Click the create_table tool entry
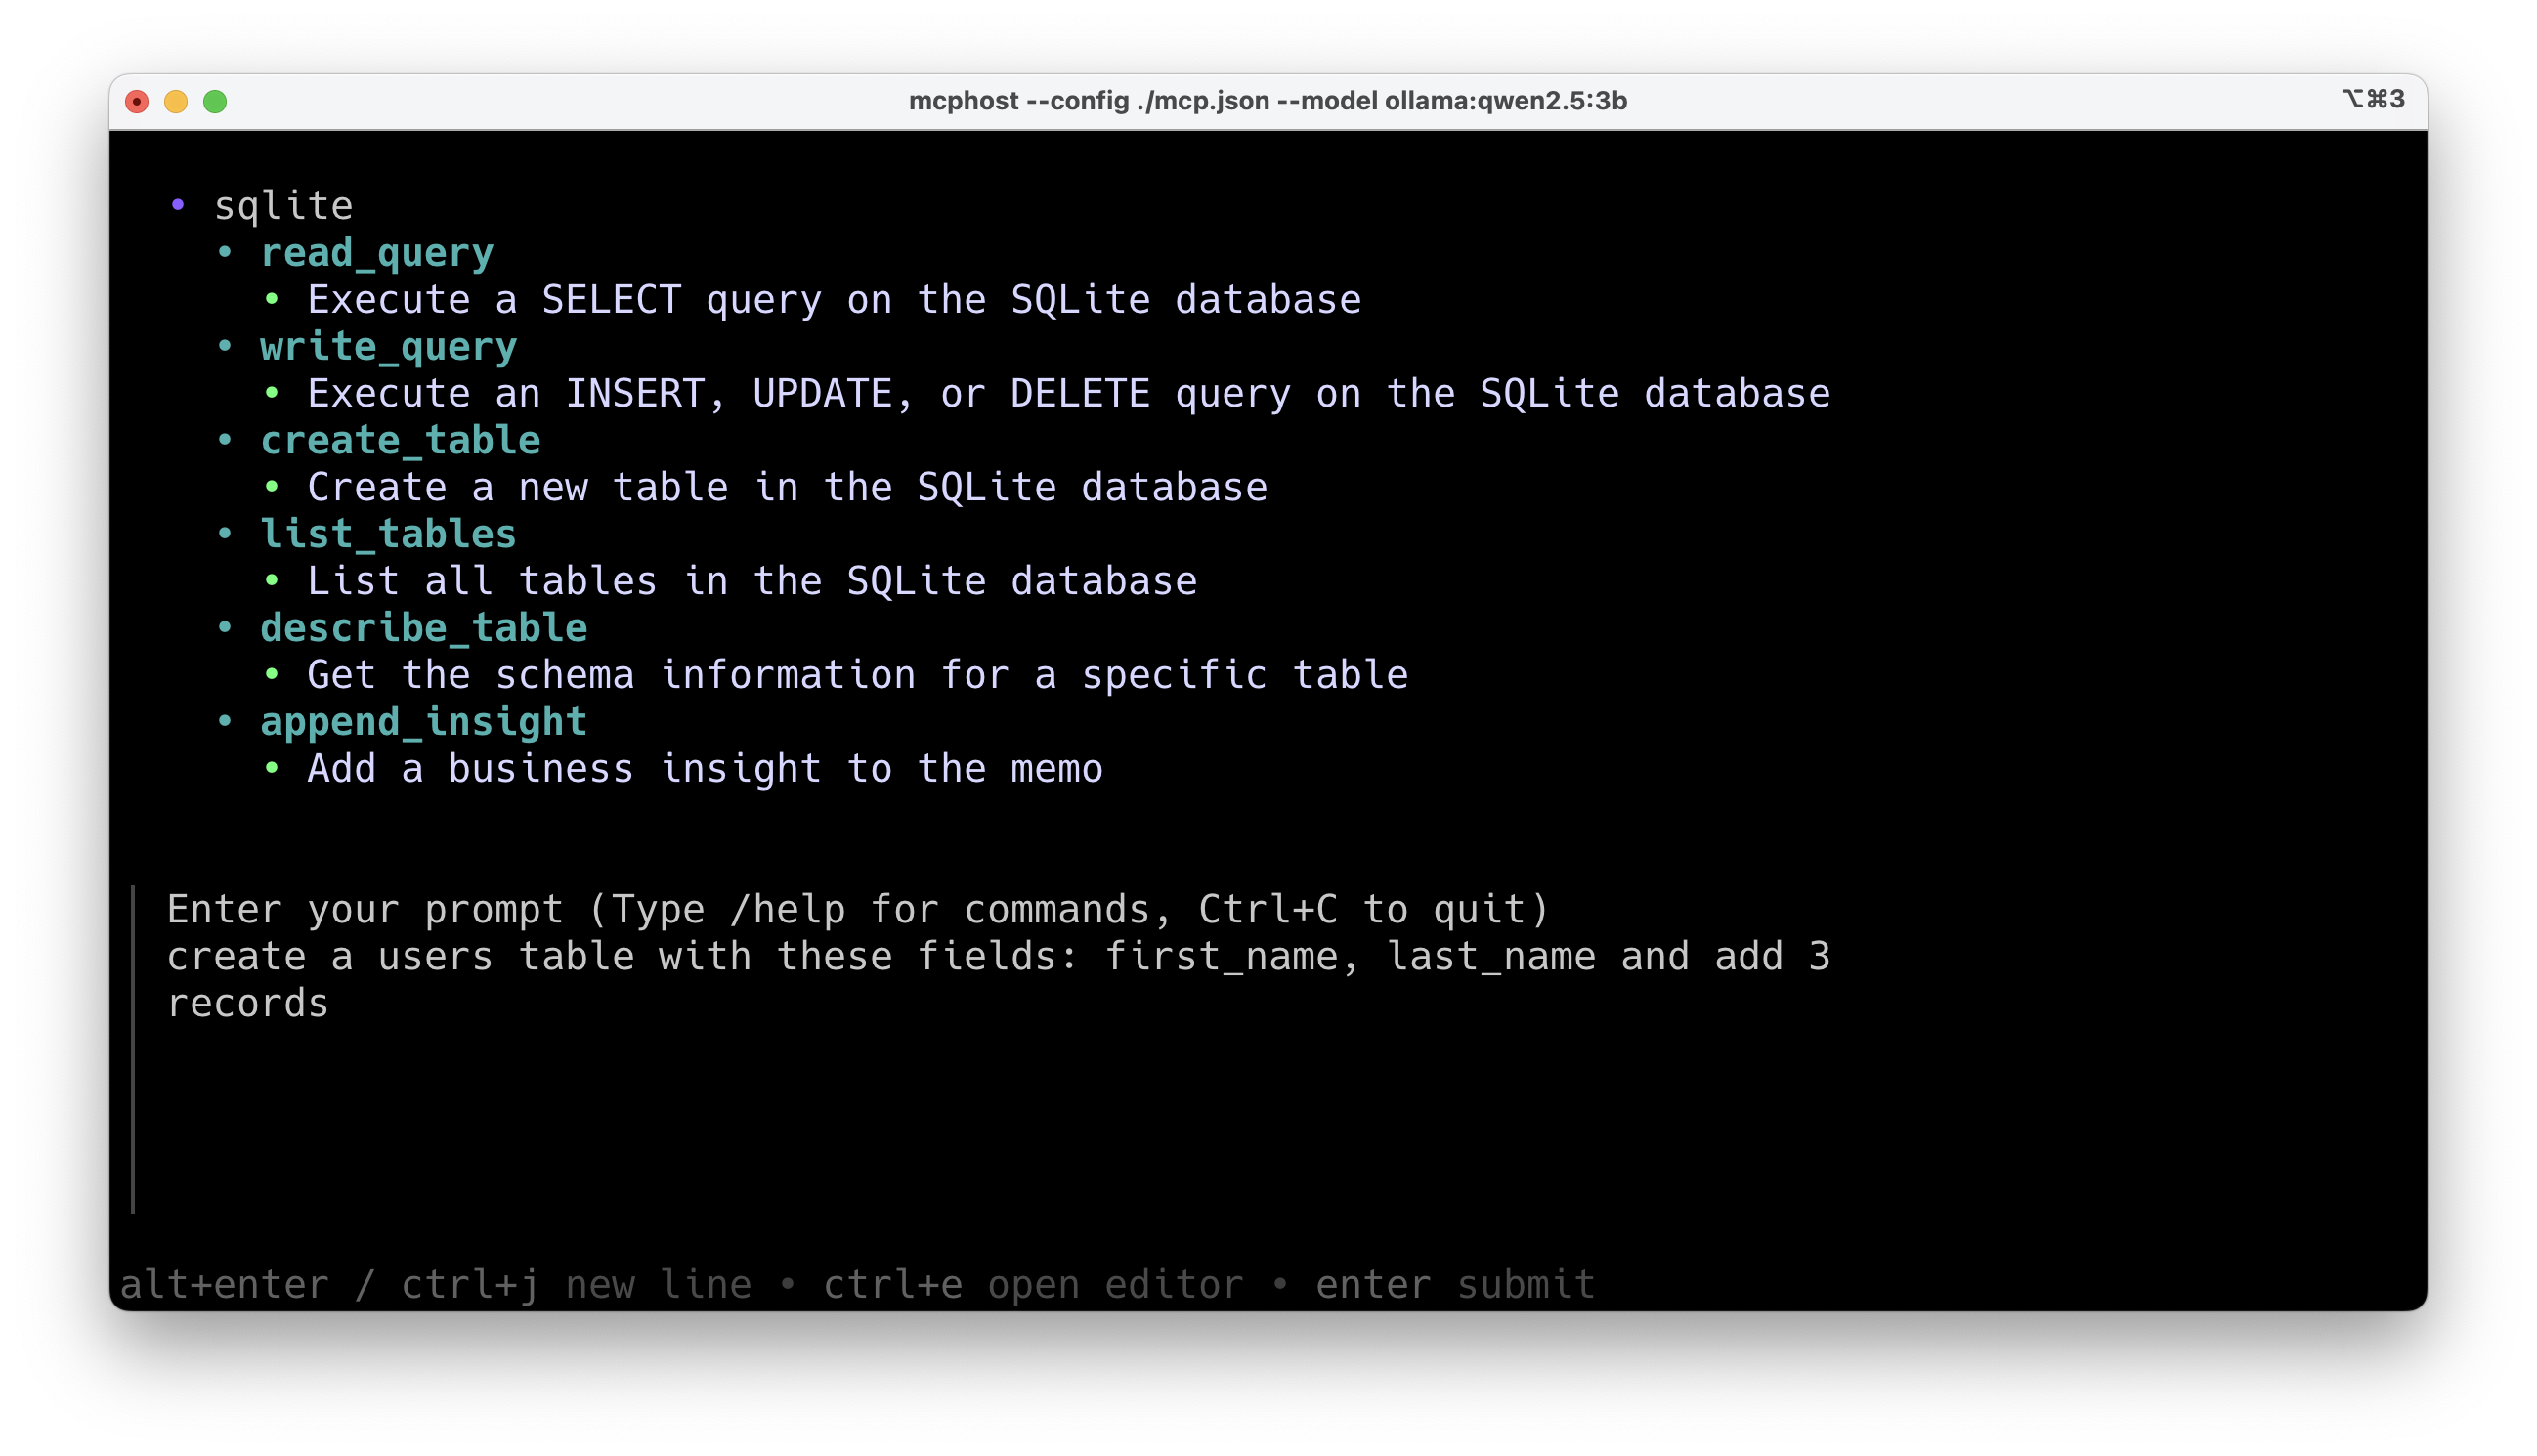2537x1456 pixels. 400,441
